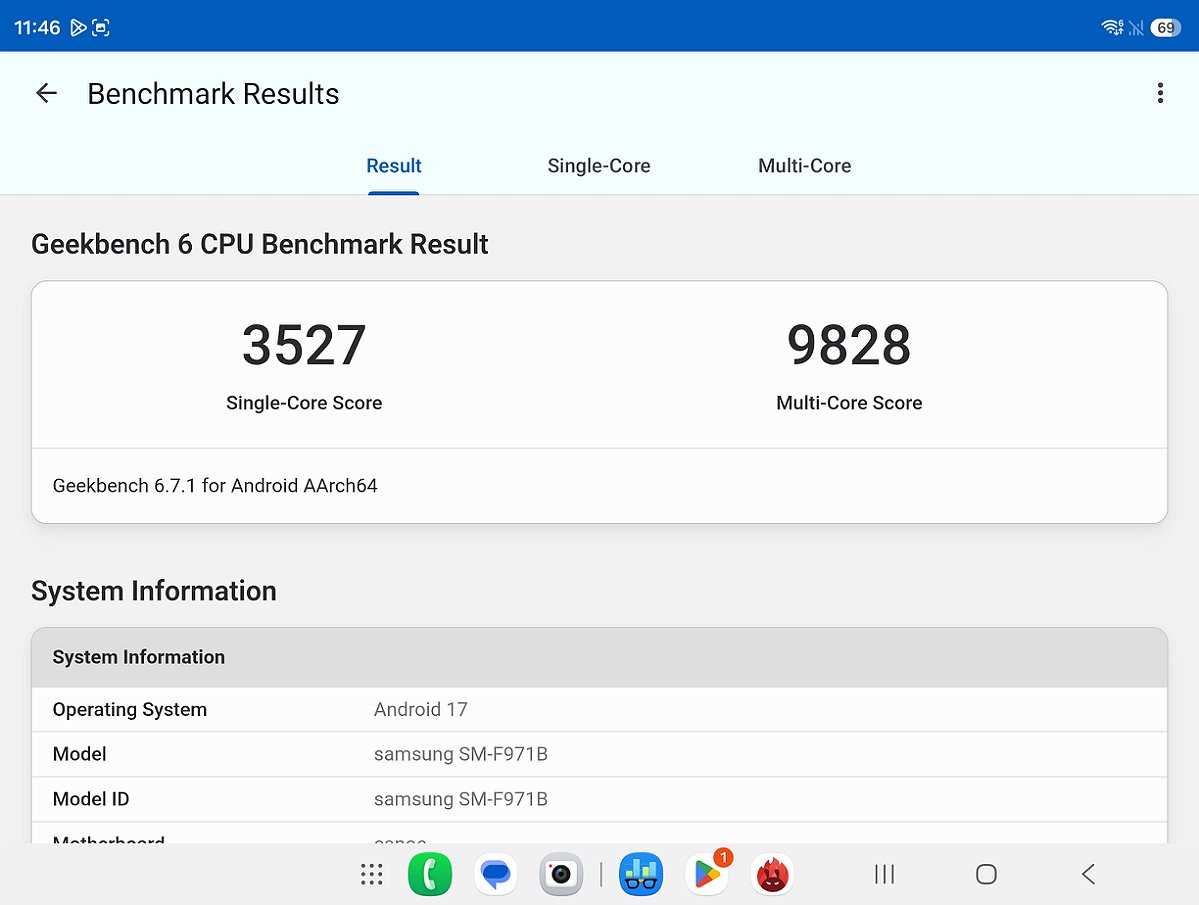Tap the Play Store status bar icon
The image size is (1199, 905).
pyautogui.click(x=78, y=28)
